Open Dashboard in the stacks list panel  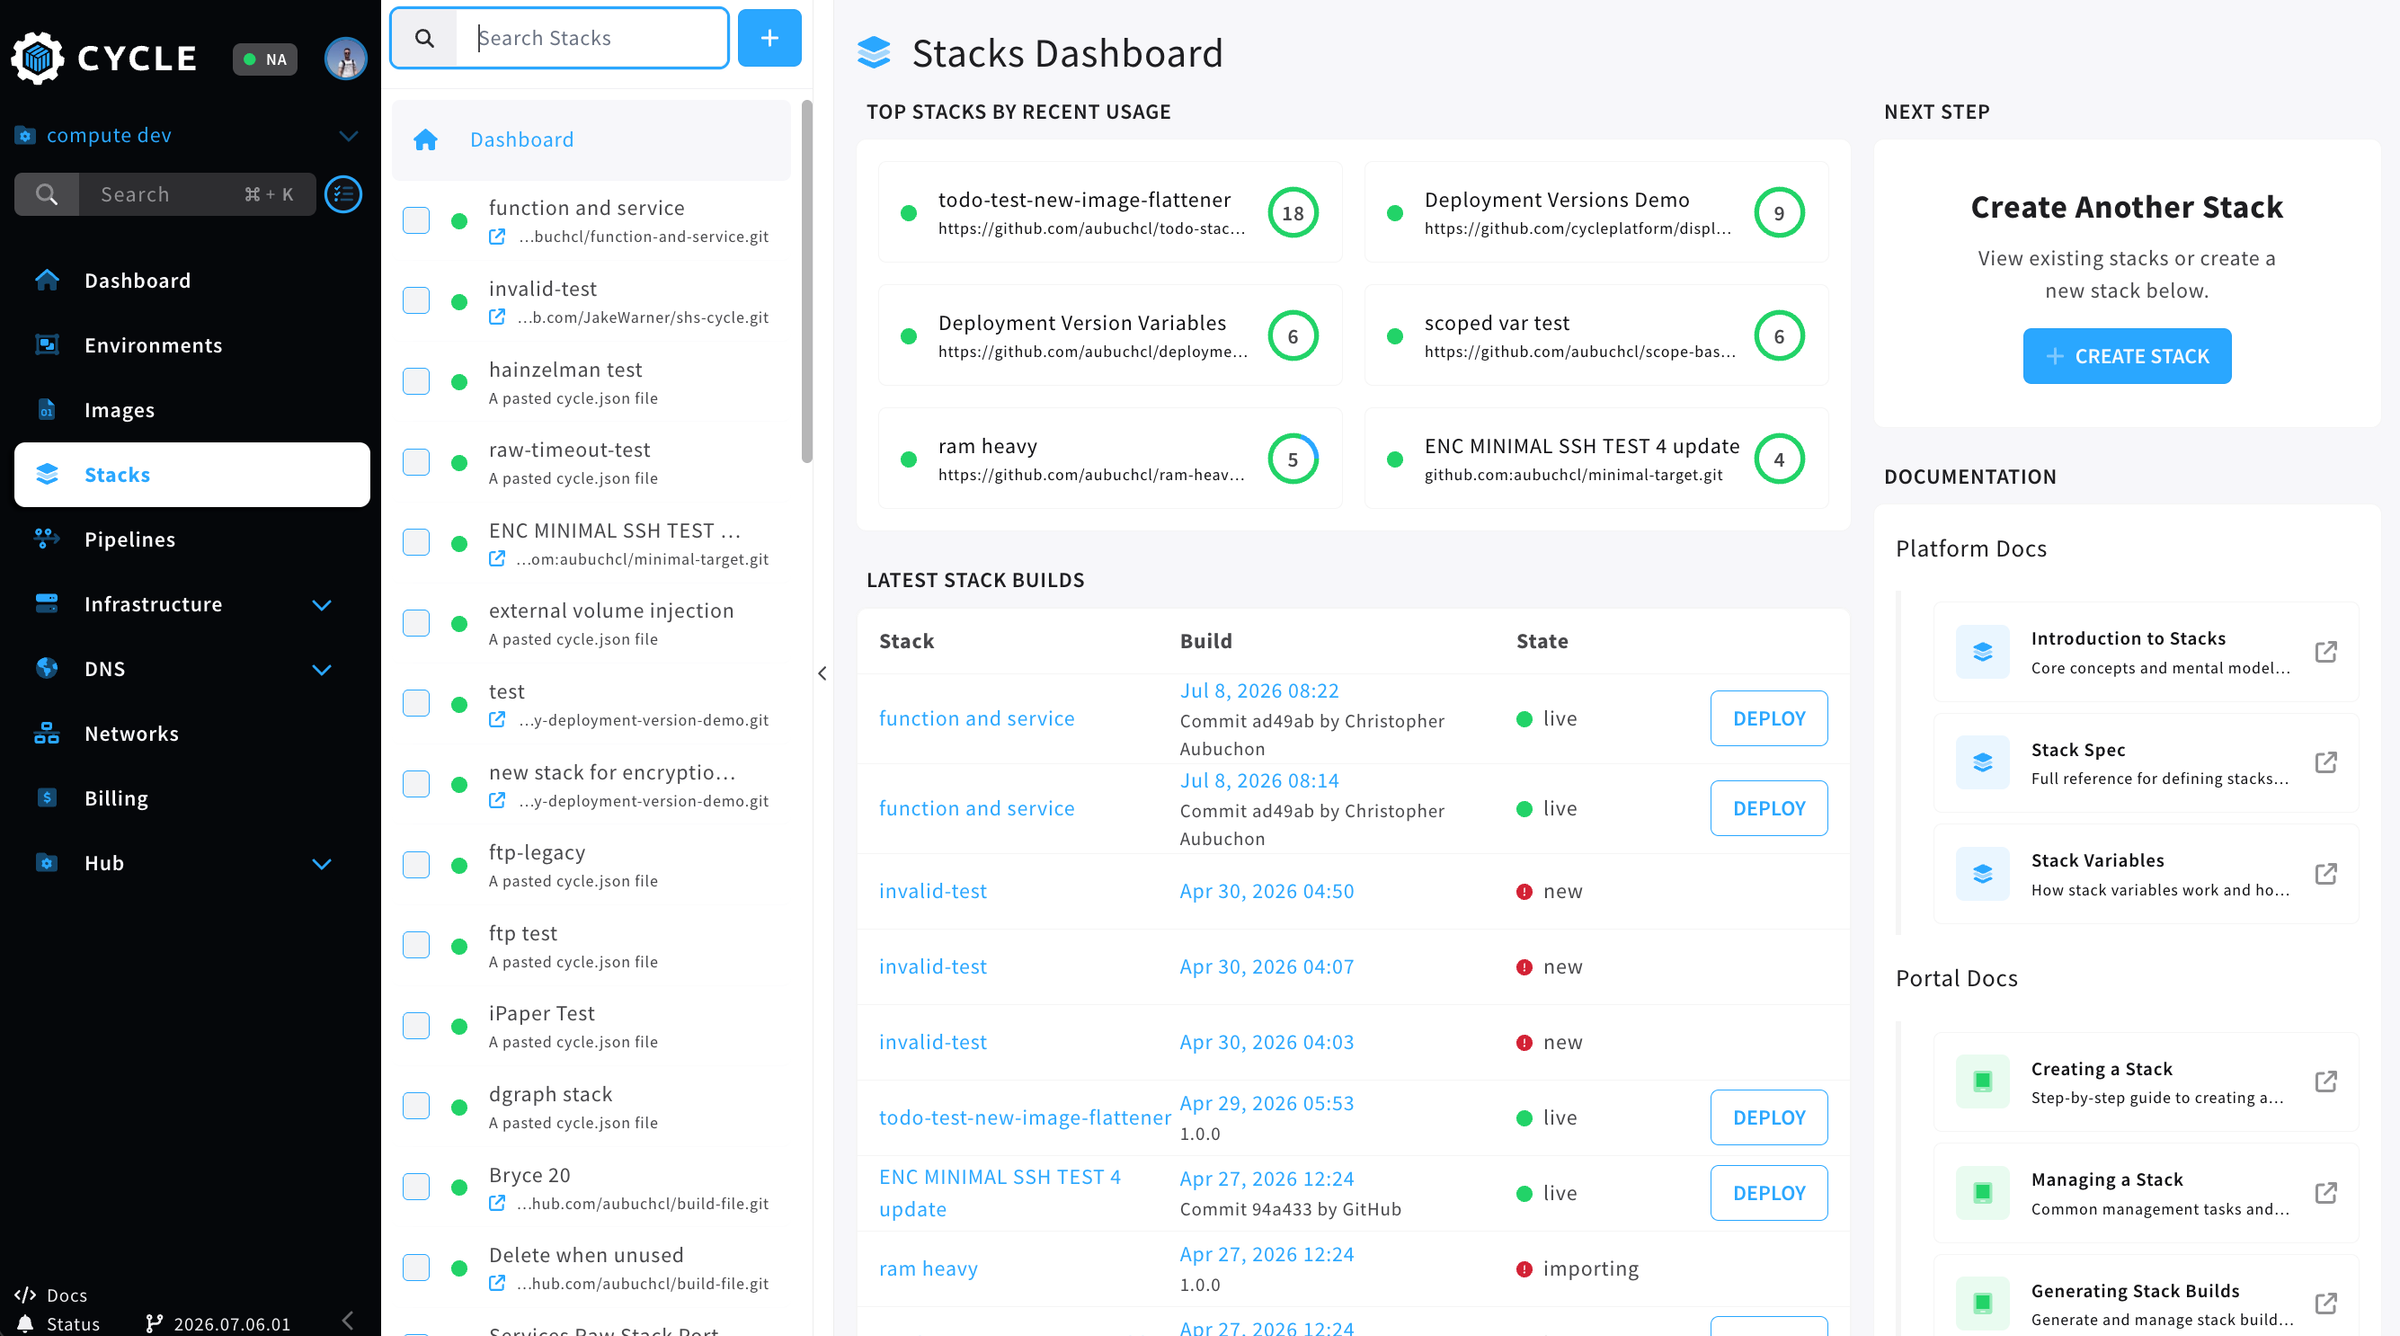pyautogui.click(x=591, y=140)
